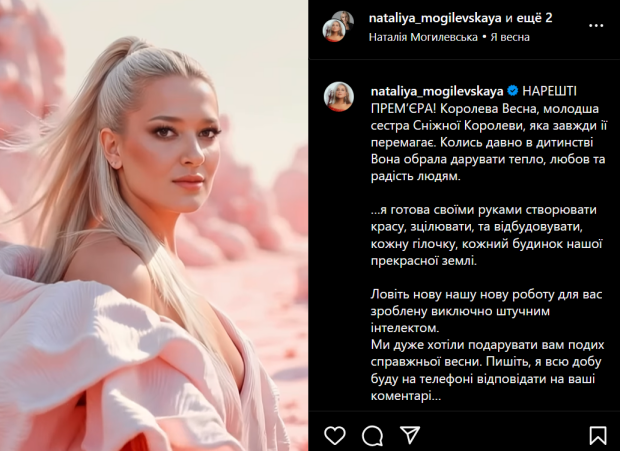This screenshot has width=620, height=451.
Task: Share the post with the paper plane icon
Action: [x=410, y=435]
